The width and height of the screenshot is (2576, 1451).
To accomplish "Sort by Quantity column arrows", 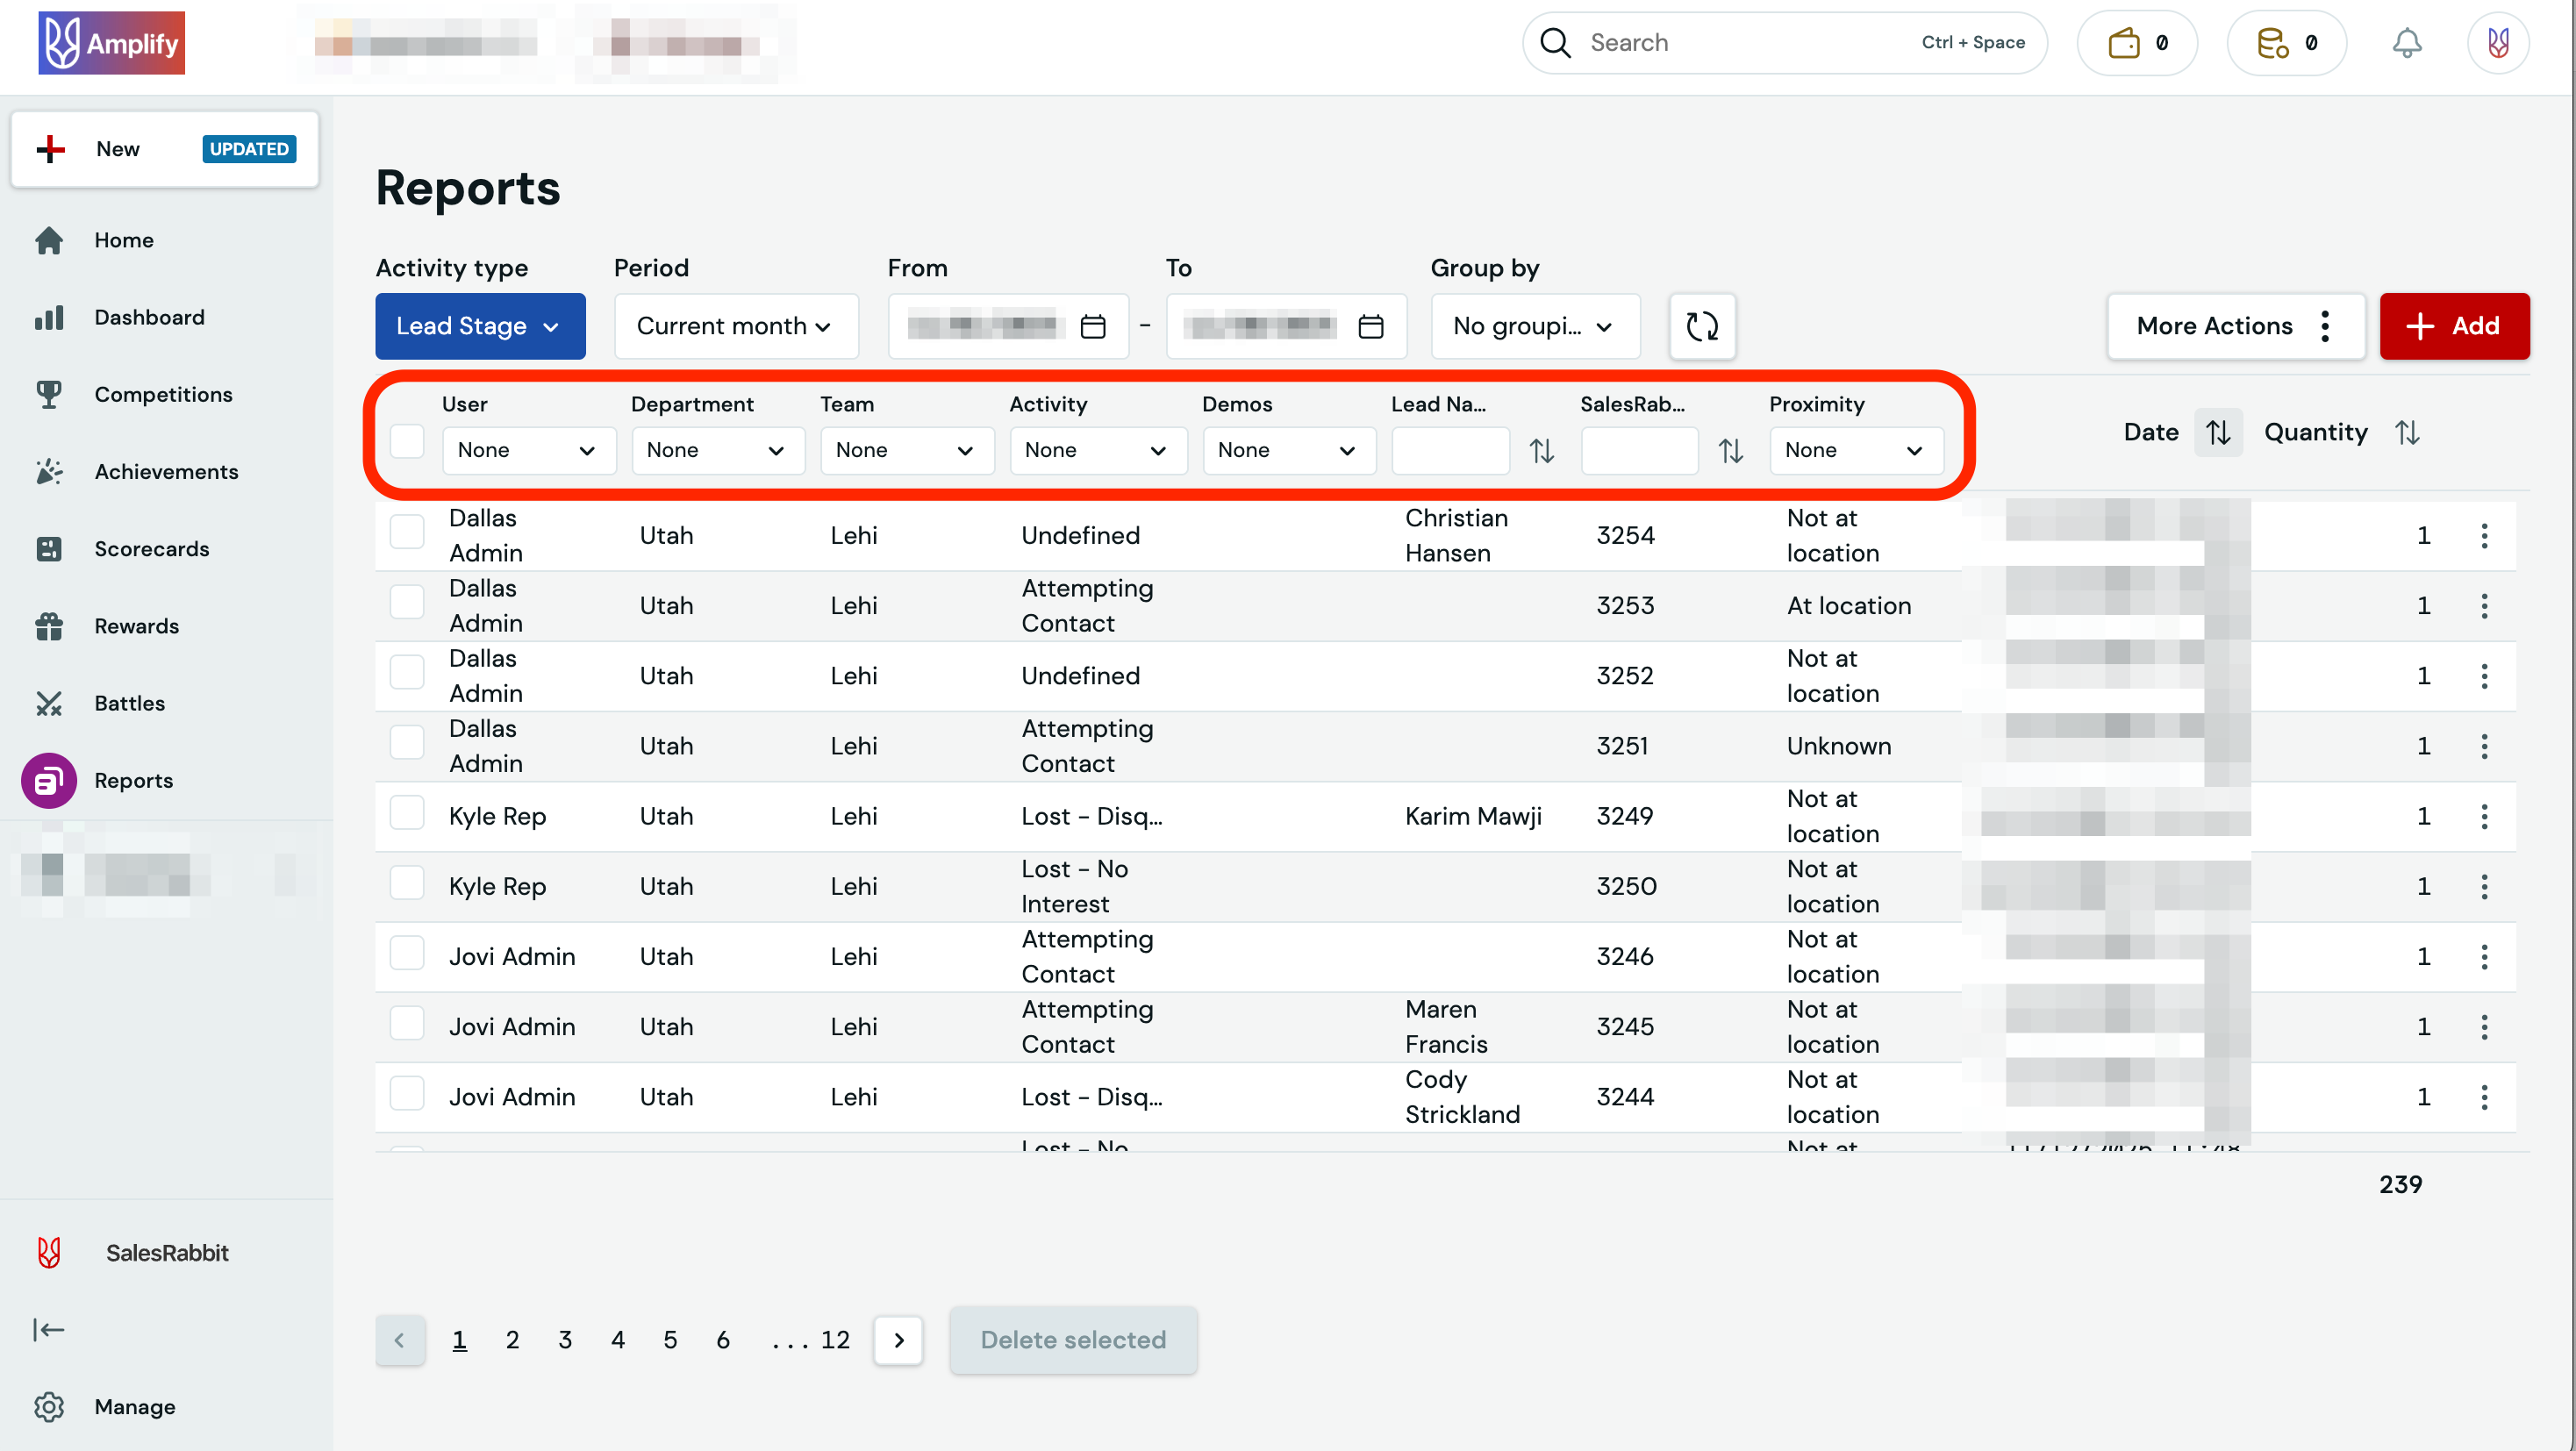I will tap(2407, 432).
